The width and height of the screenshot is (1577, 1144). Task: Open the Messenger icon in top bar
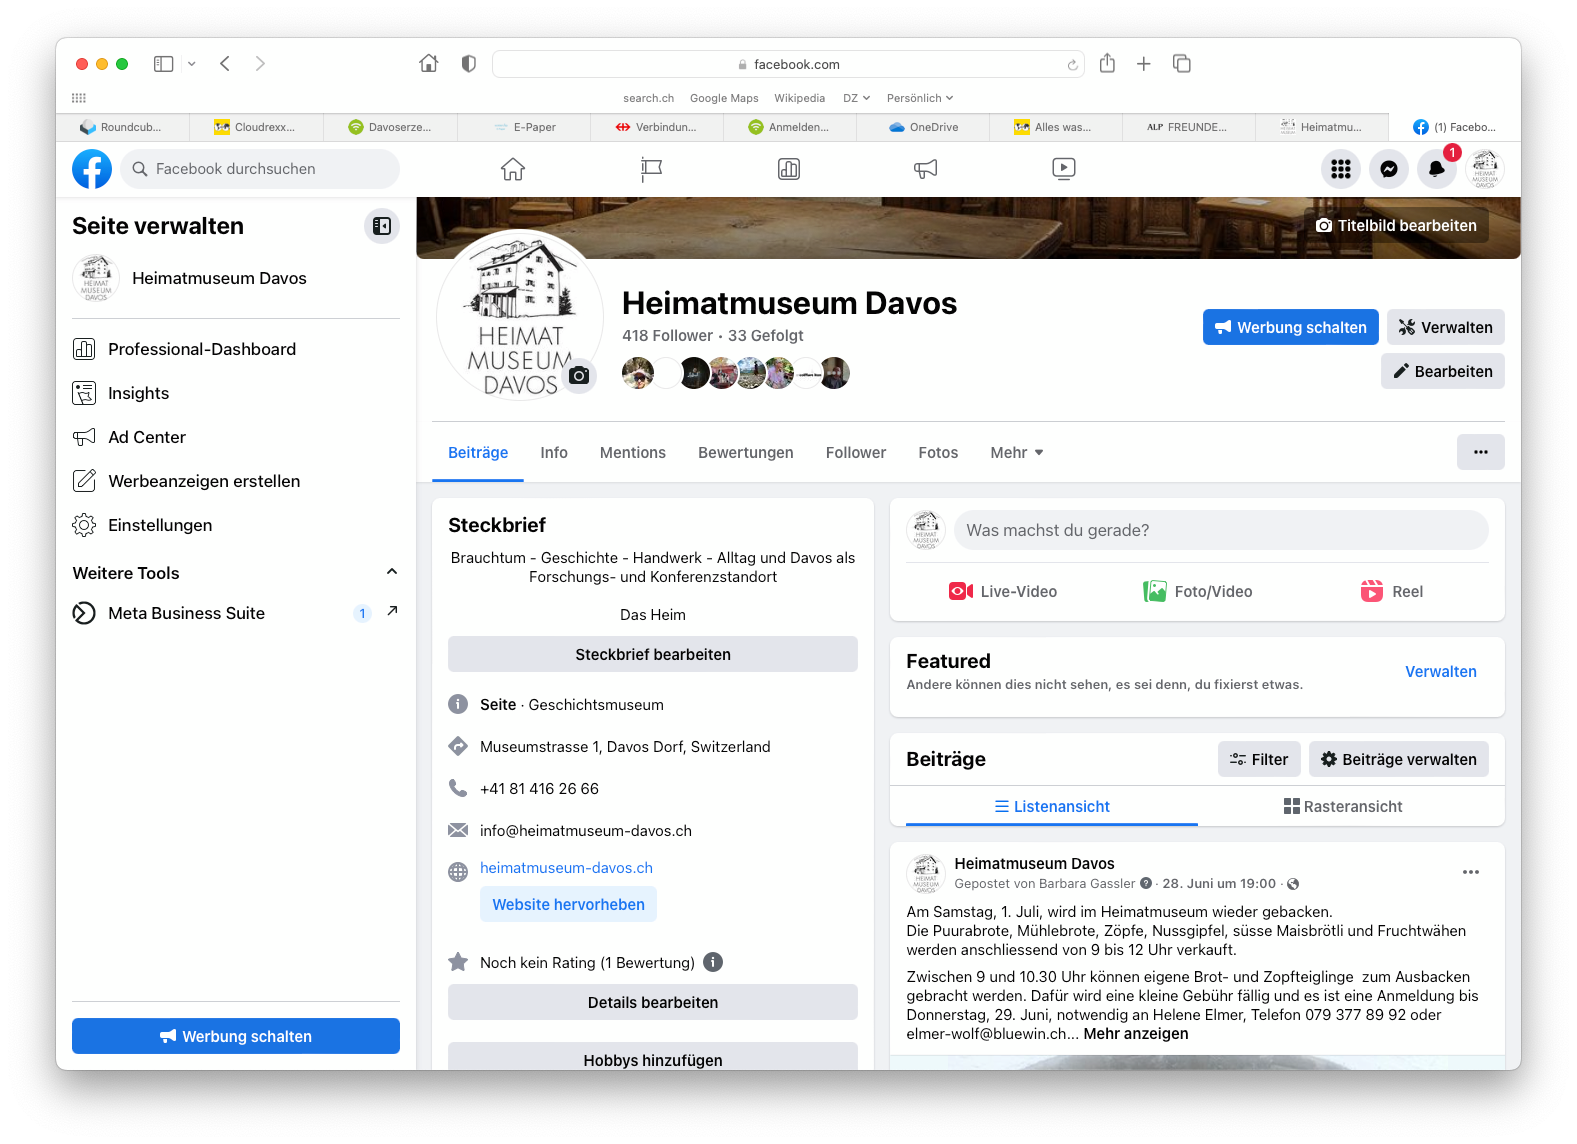(x=1388, y=169)
